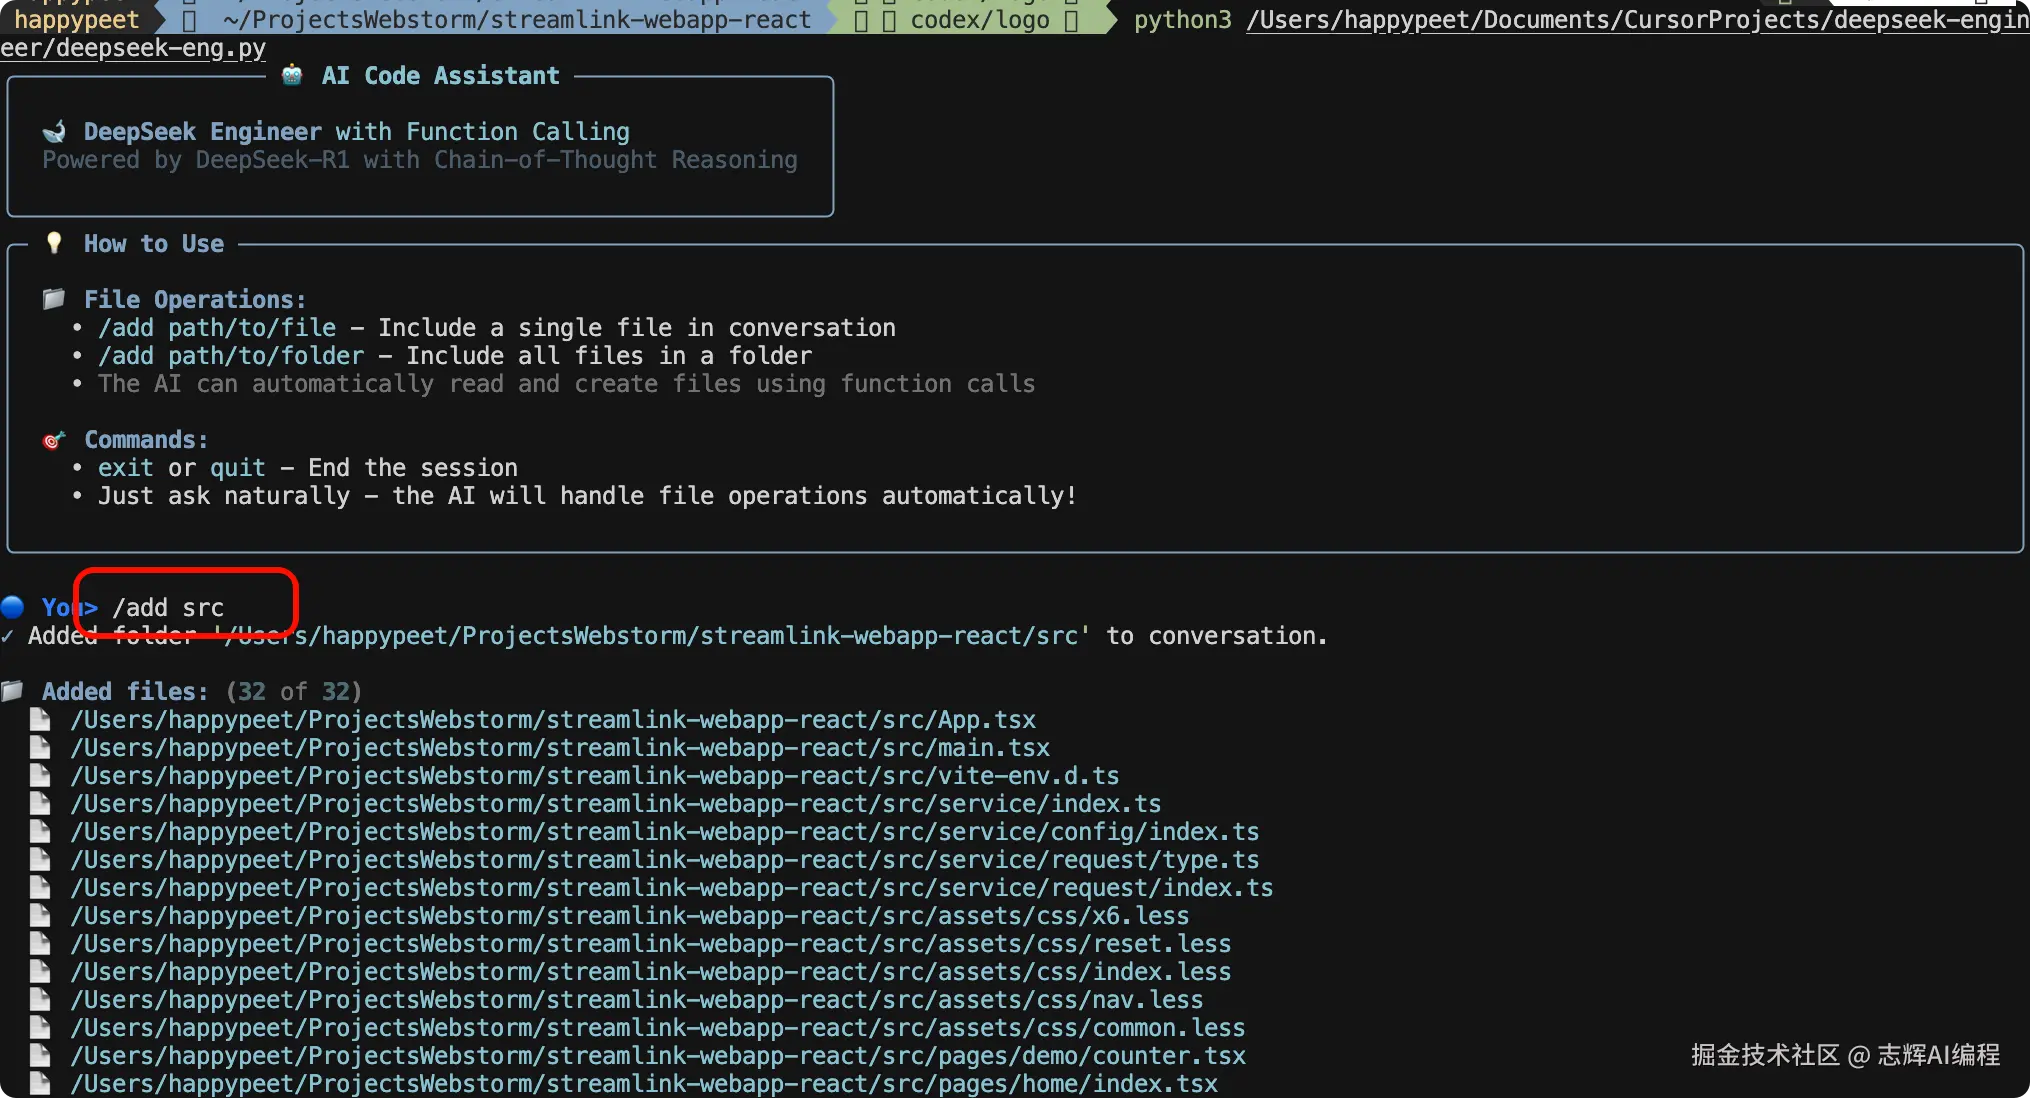The image size is (2030, 1098).
Task: Click the vite-env.d.ts file path
Action: click(594, 776)
